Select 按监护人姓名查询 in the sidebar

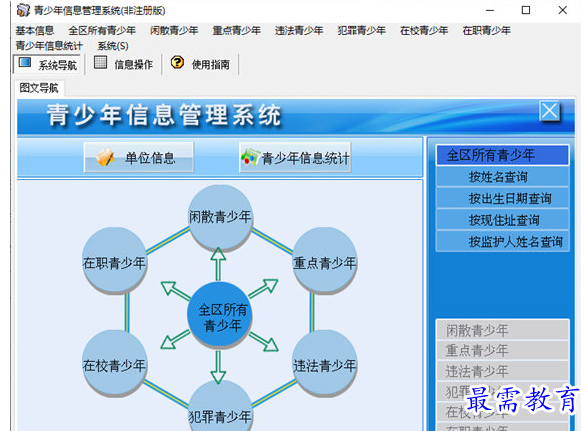click(x=502, y=241)
